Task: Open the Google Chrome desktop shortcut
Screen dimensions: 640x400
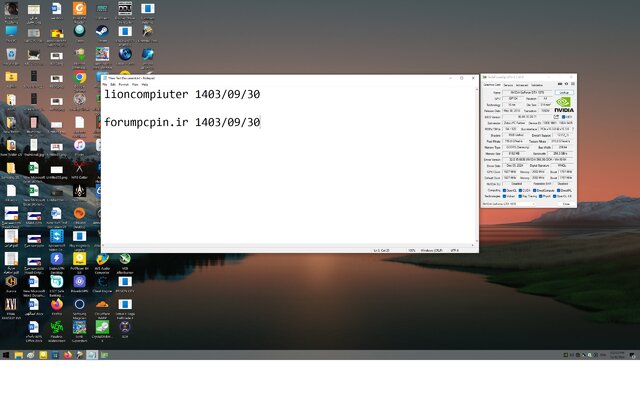Action: [x=80, y=77]
